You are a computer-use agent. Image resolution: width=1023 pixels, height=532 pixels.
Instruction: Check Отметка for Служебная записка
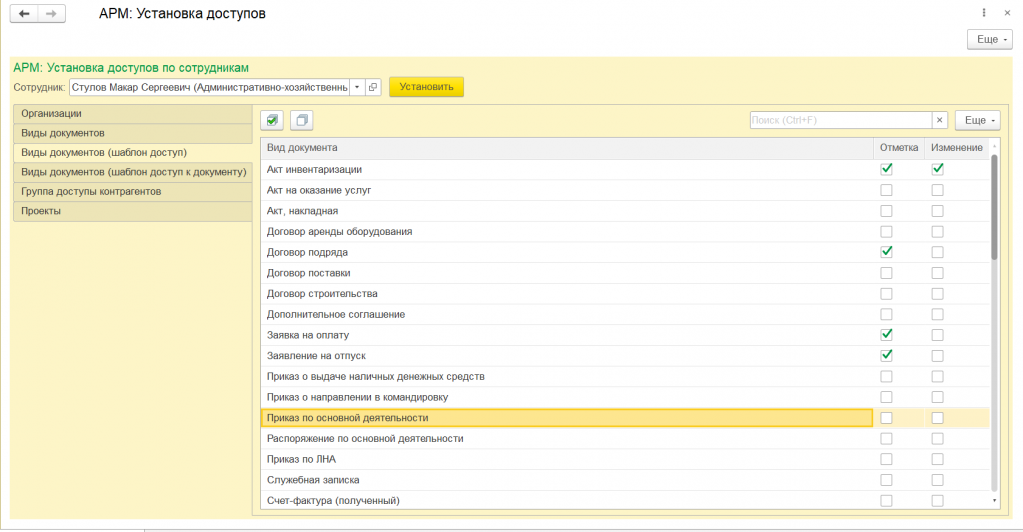coord(886,480)
